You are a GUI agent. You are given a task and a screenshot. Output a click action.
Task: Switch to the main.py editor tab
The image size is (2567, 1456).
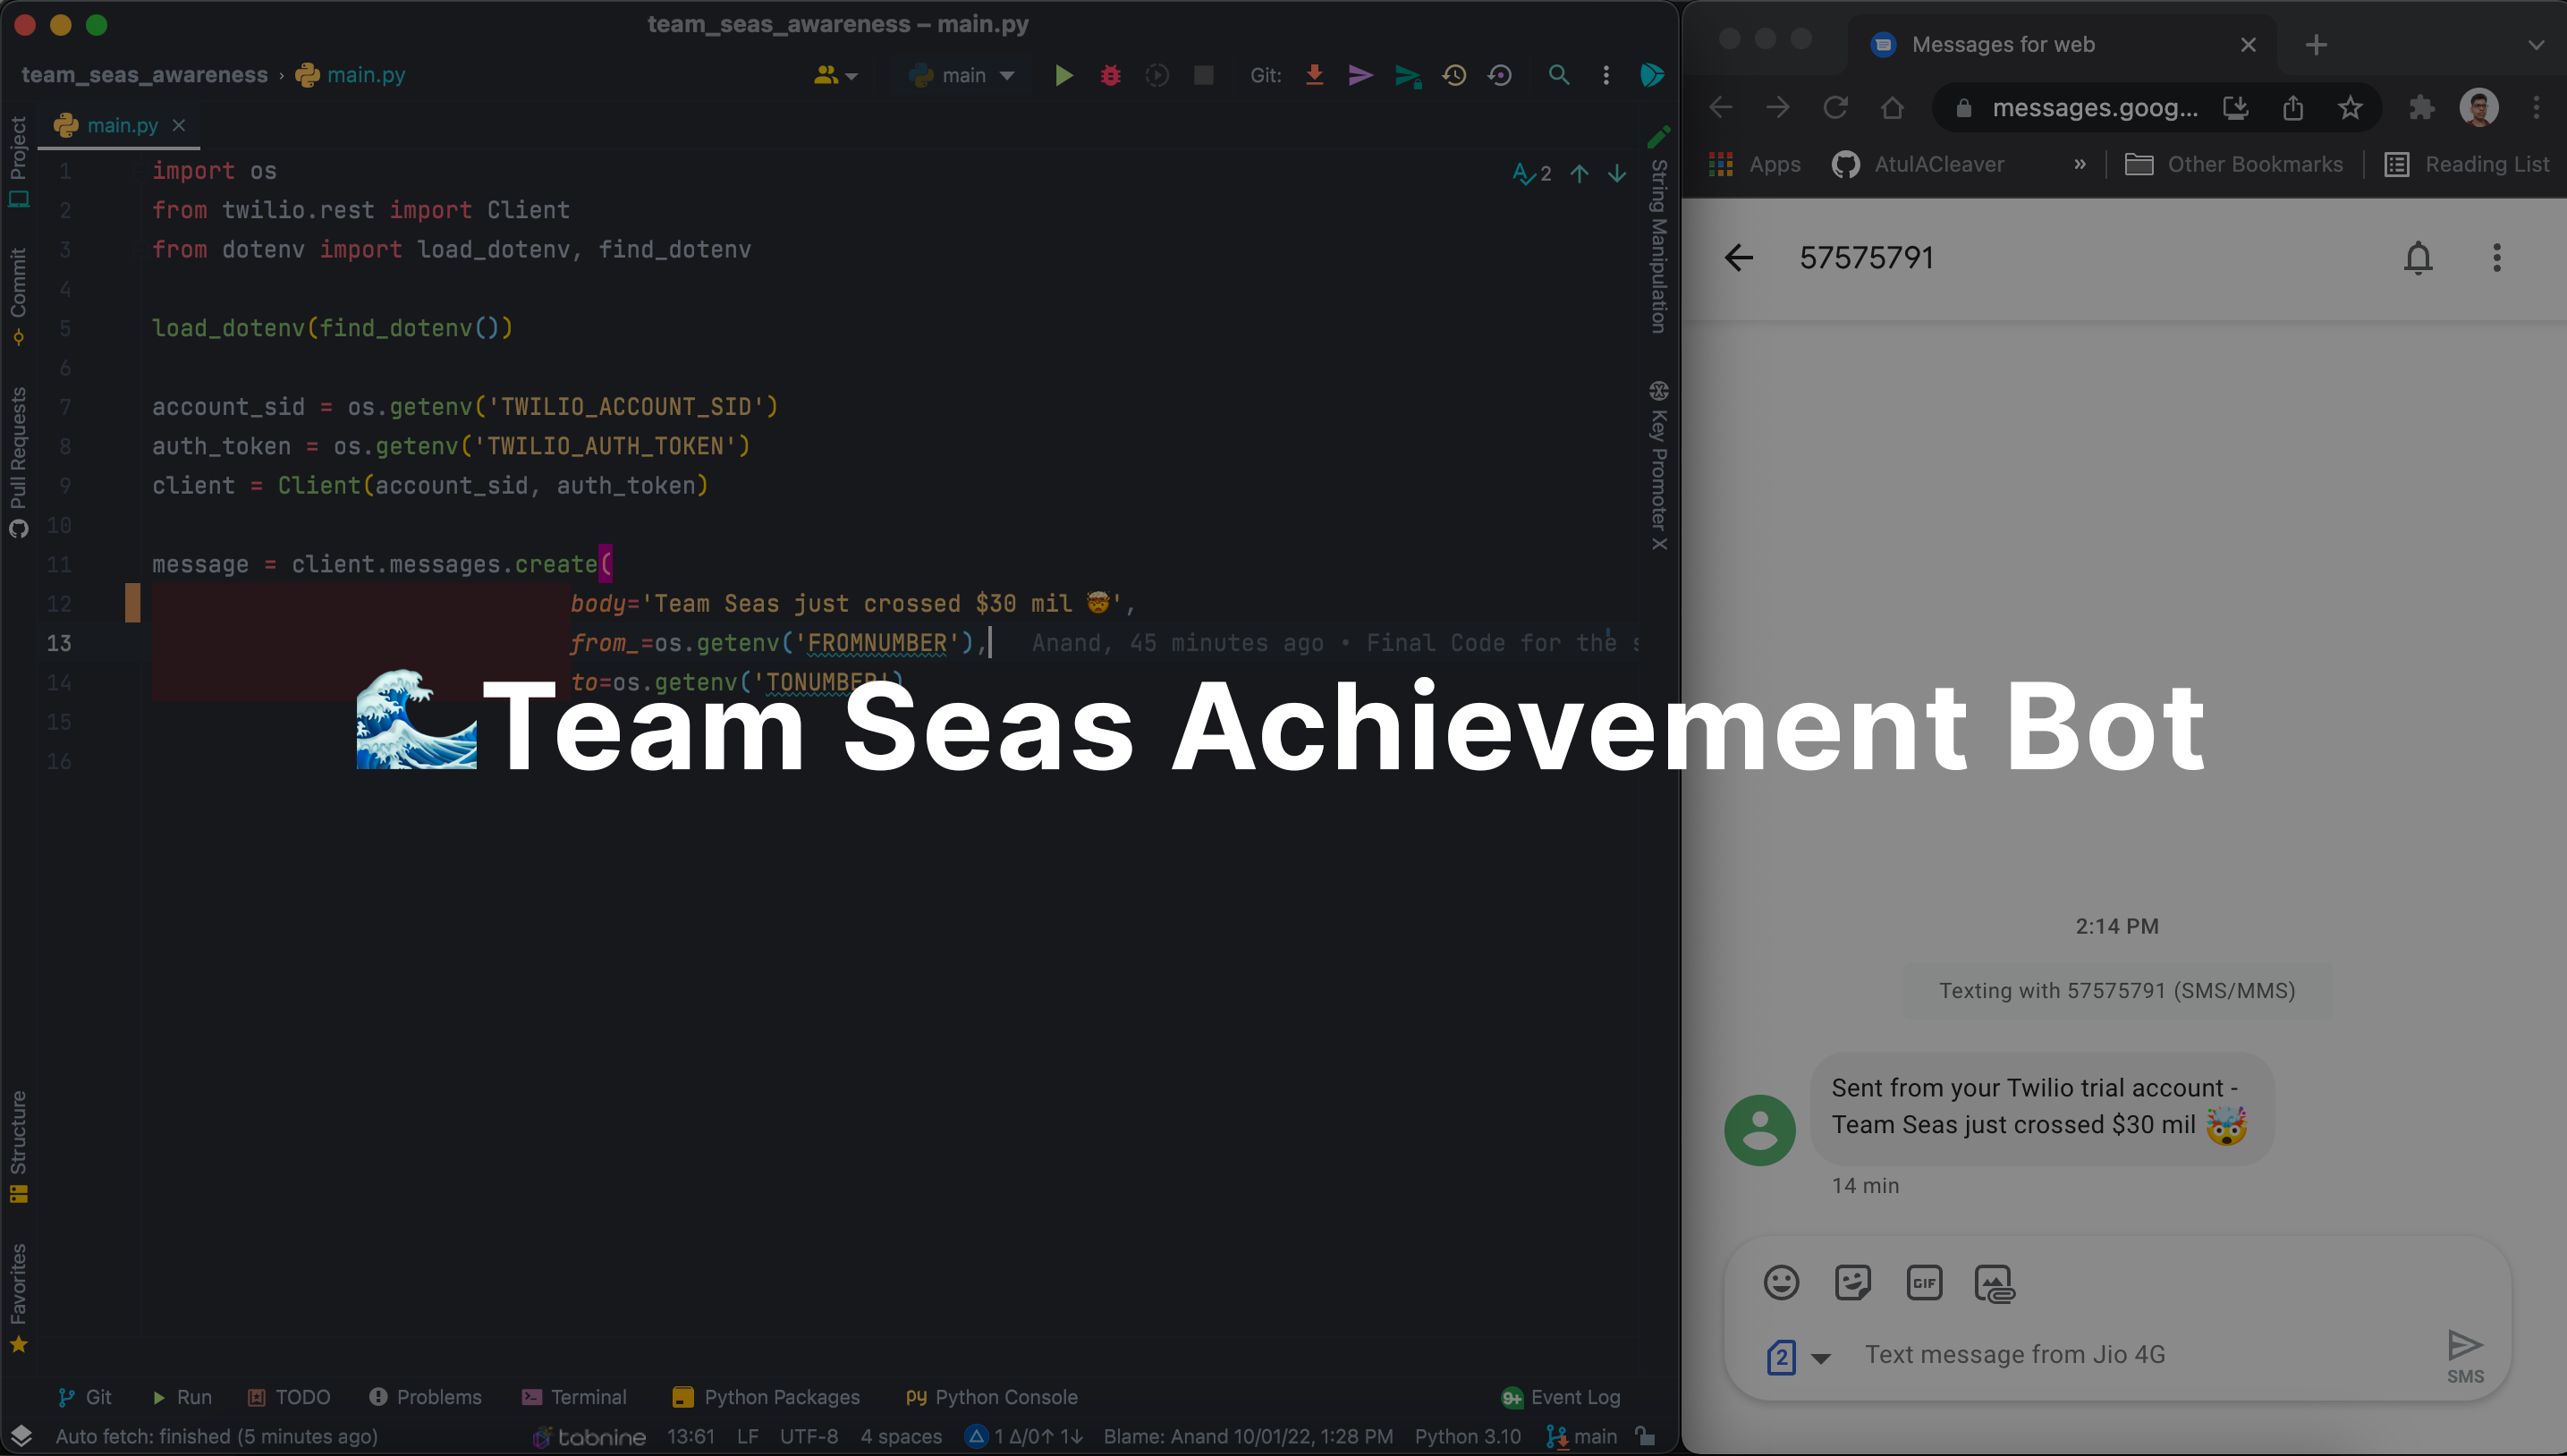pyautogui.click(x=122, y=125)
